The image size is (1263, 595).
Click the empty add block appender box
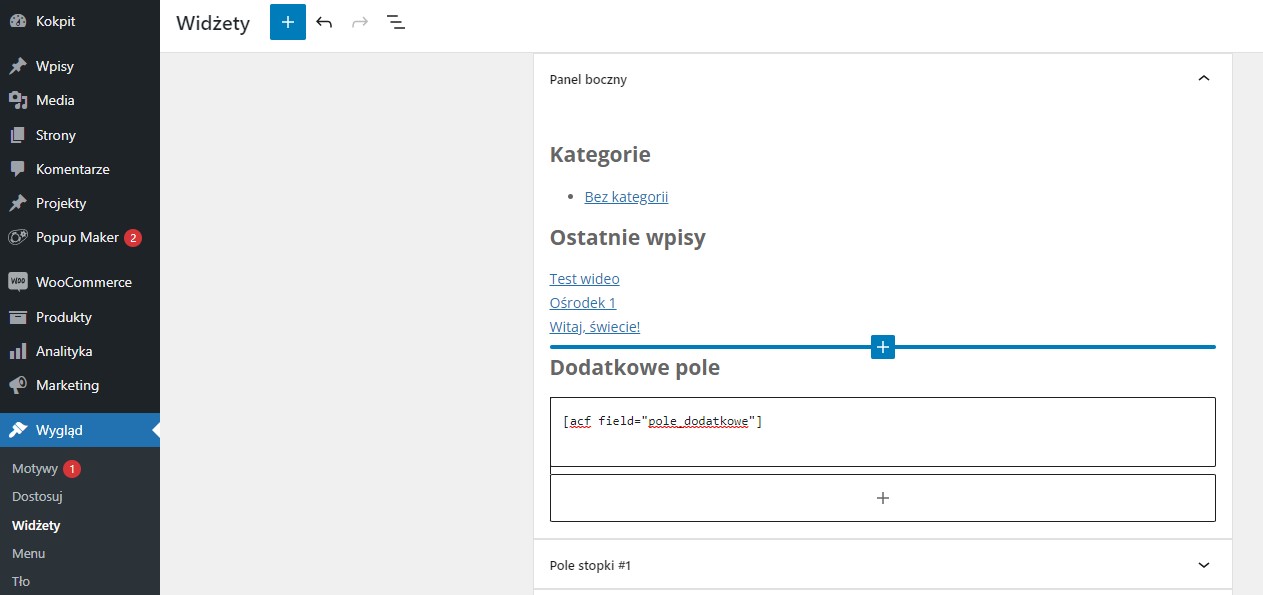(882, 498)
